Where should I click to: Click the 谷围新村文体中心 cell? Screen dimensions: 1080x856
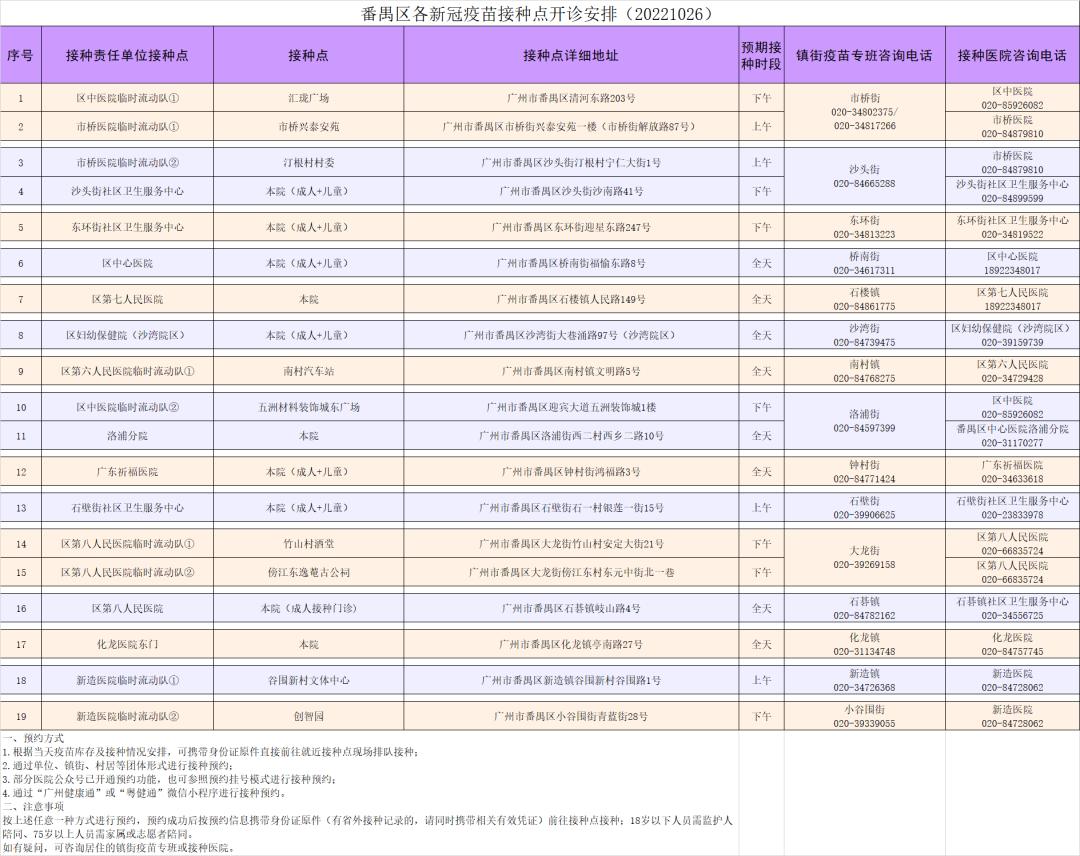(x=309, y=680)
